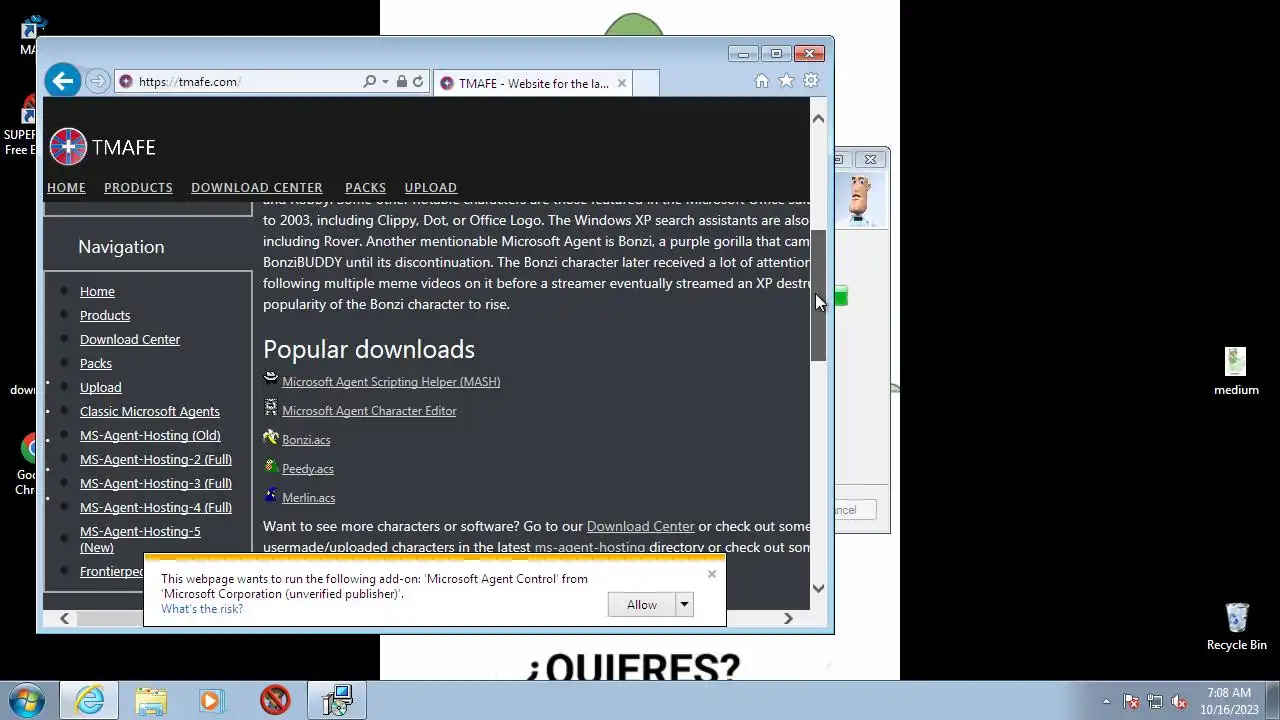Open the browser Tools gear
This screenshot has width=1280, height=720.
point(811,81)
